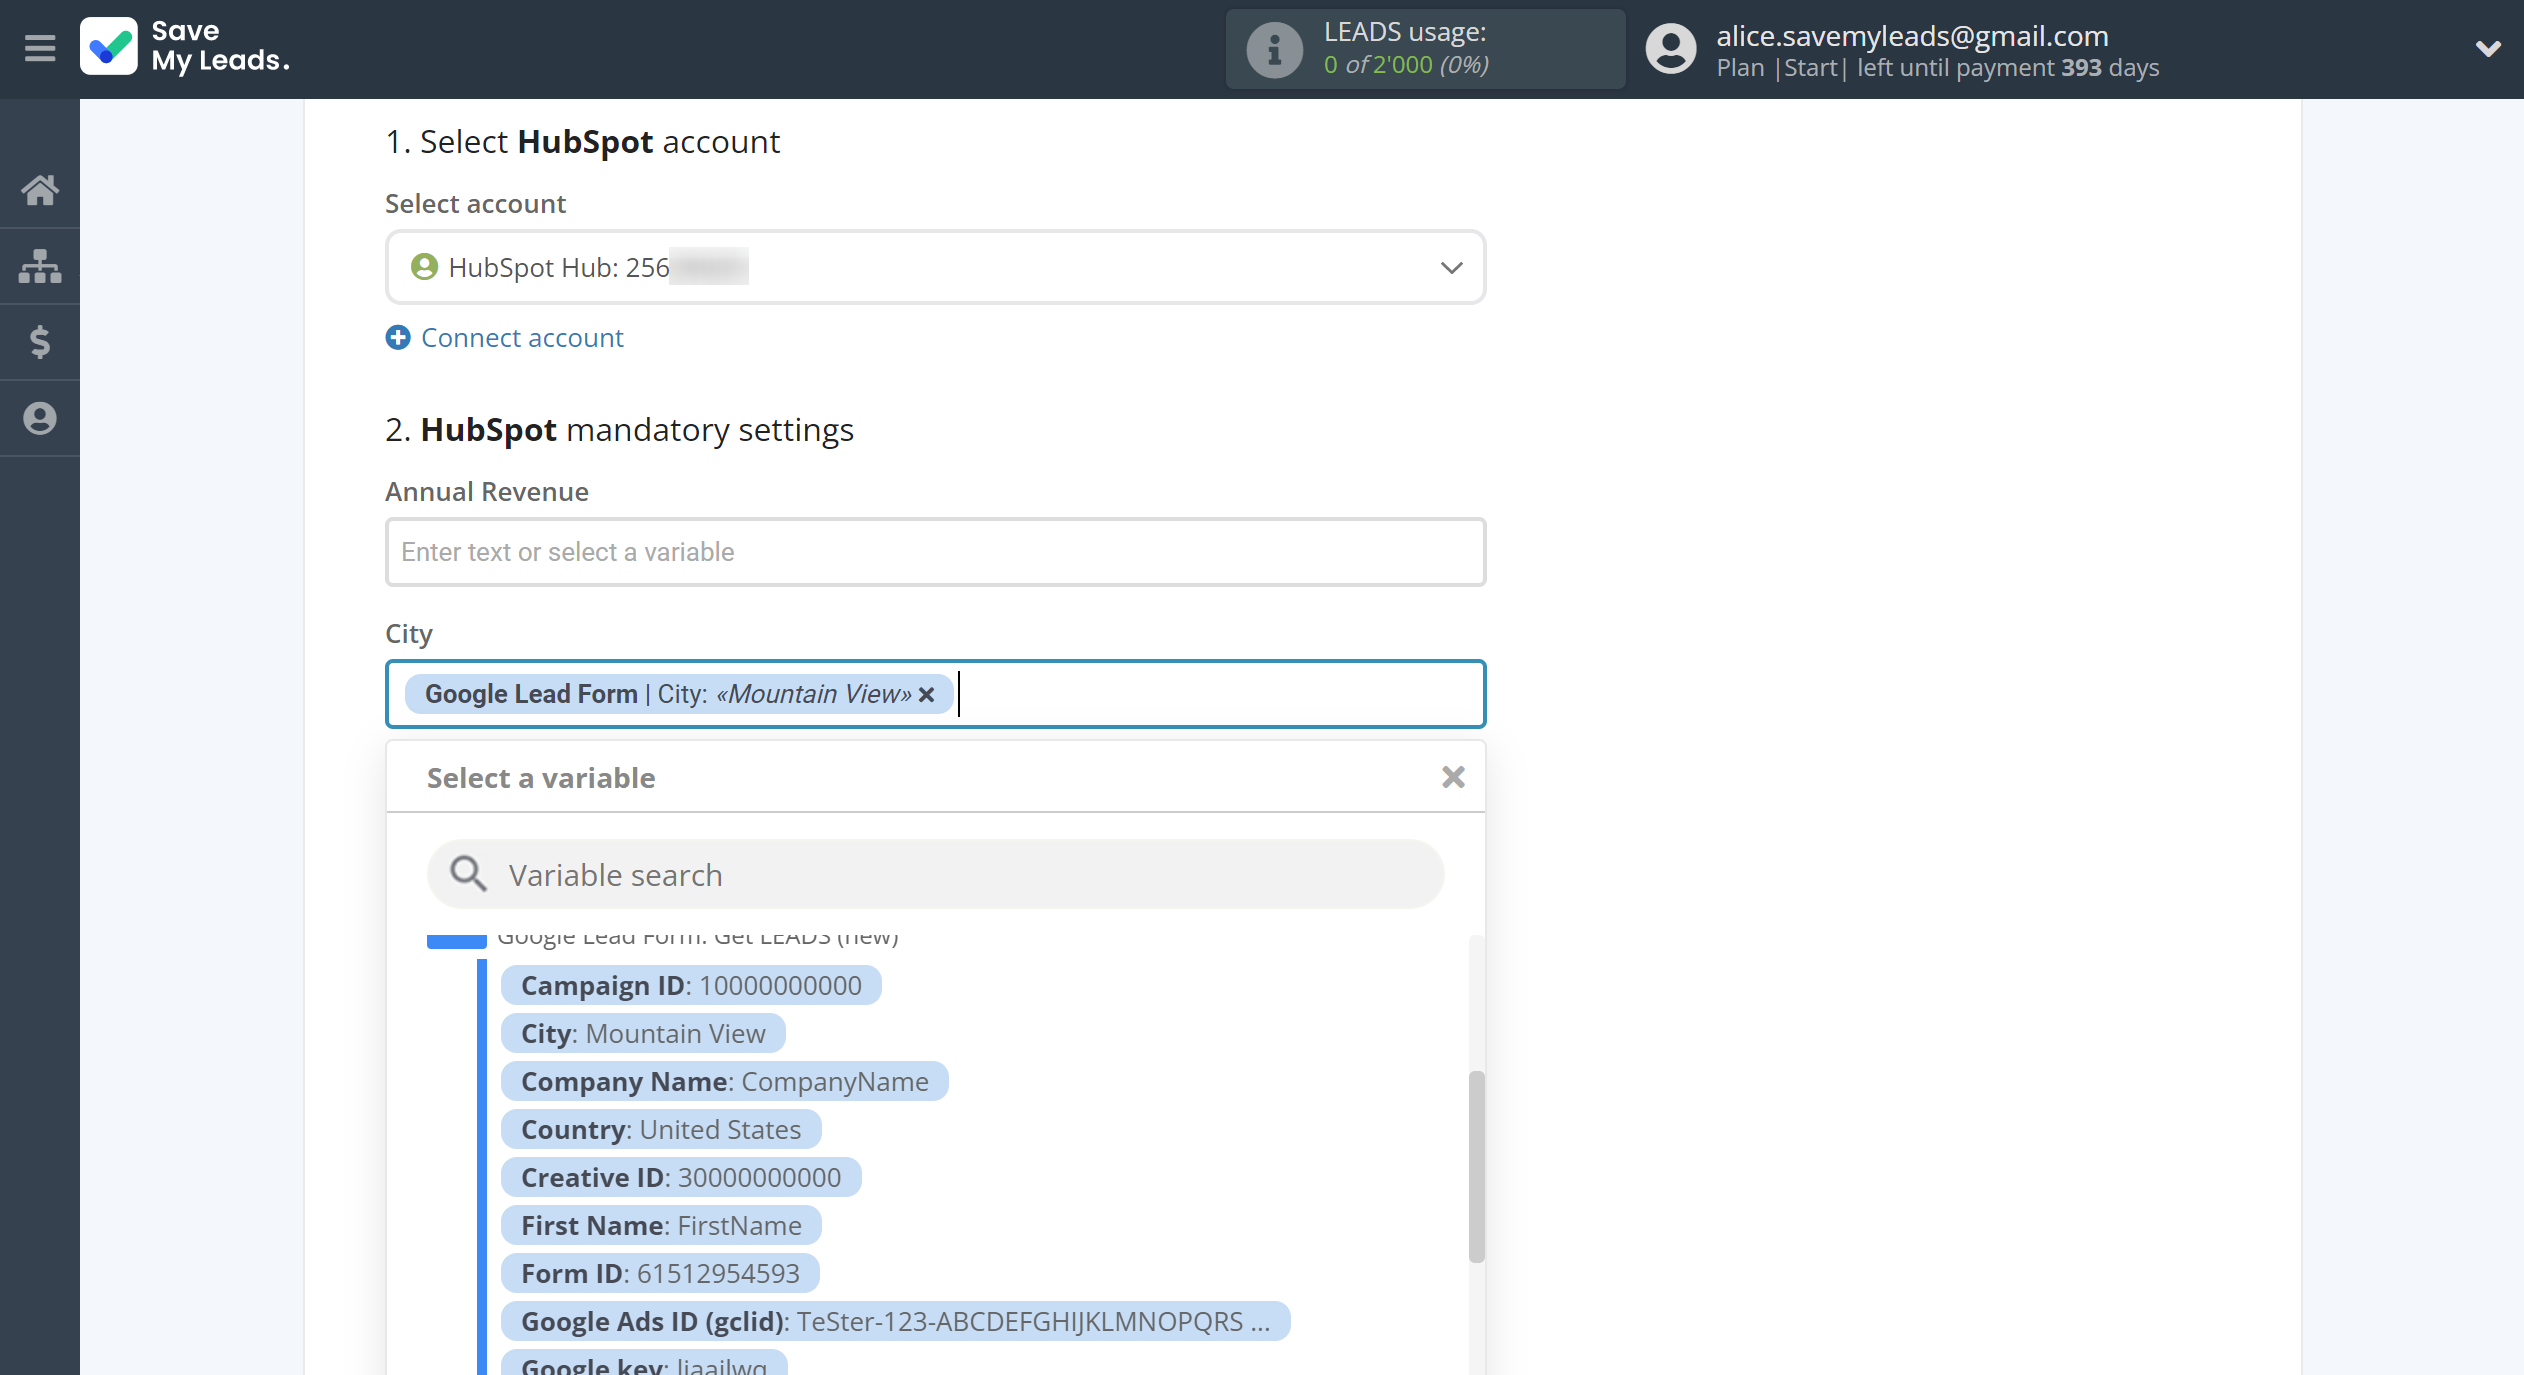Select the Form ID variable
Viewport: 2524px width, 1375px height.
click(x=660, y=1274)
